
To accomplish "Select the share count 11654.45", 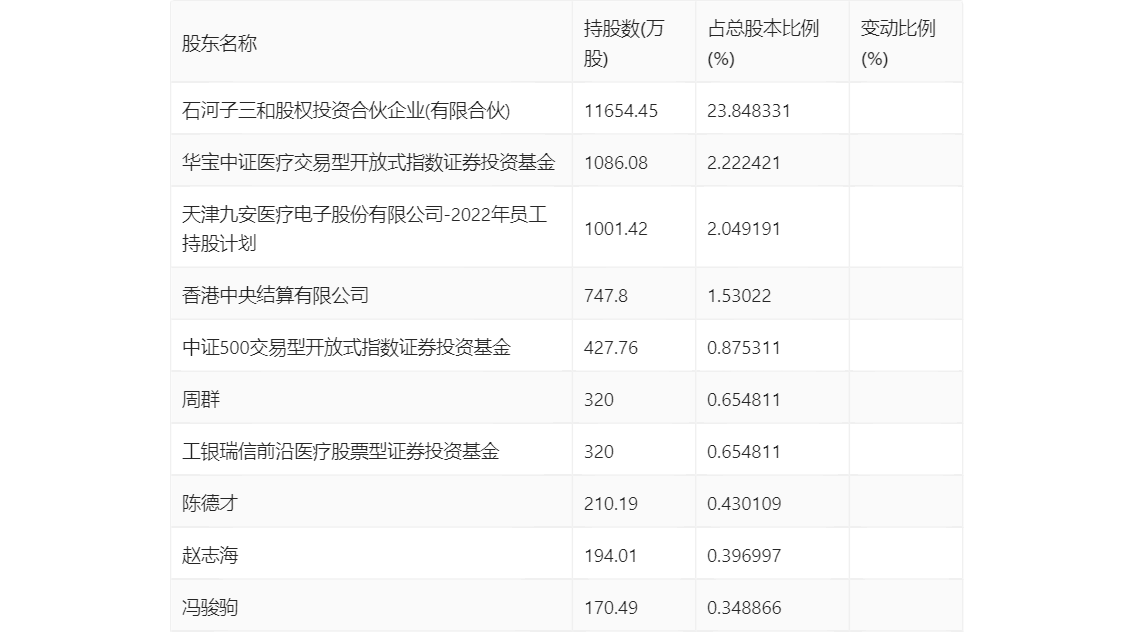I will coord(621,111).
